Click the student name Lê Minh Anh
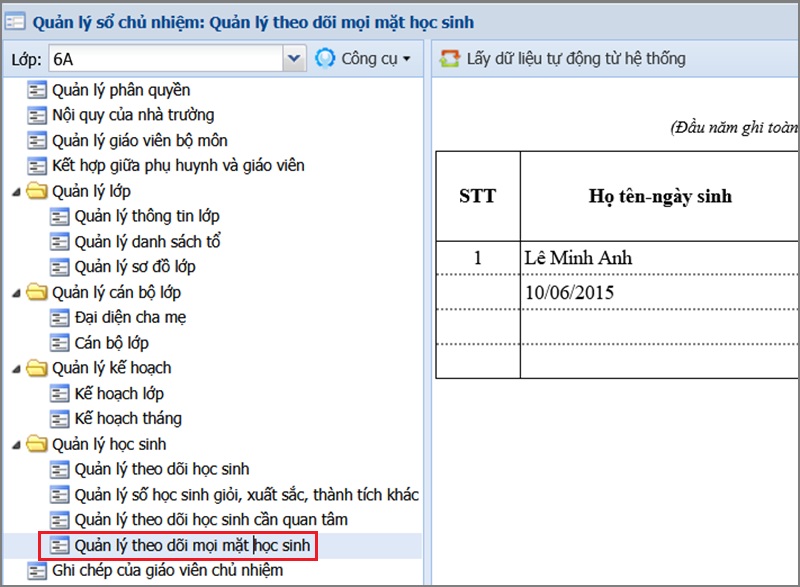Viewport: 800px width, 587px height. 579,258
